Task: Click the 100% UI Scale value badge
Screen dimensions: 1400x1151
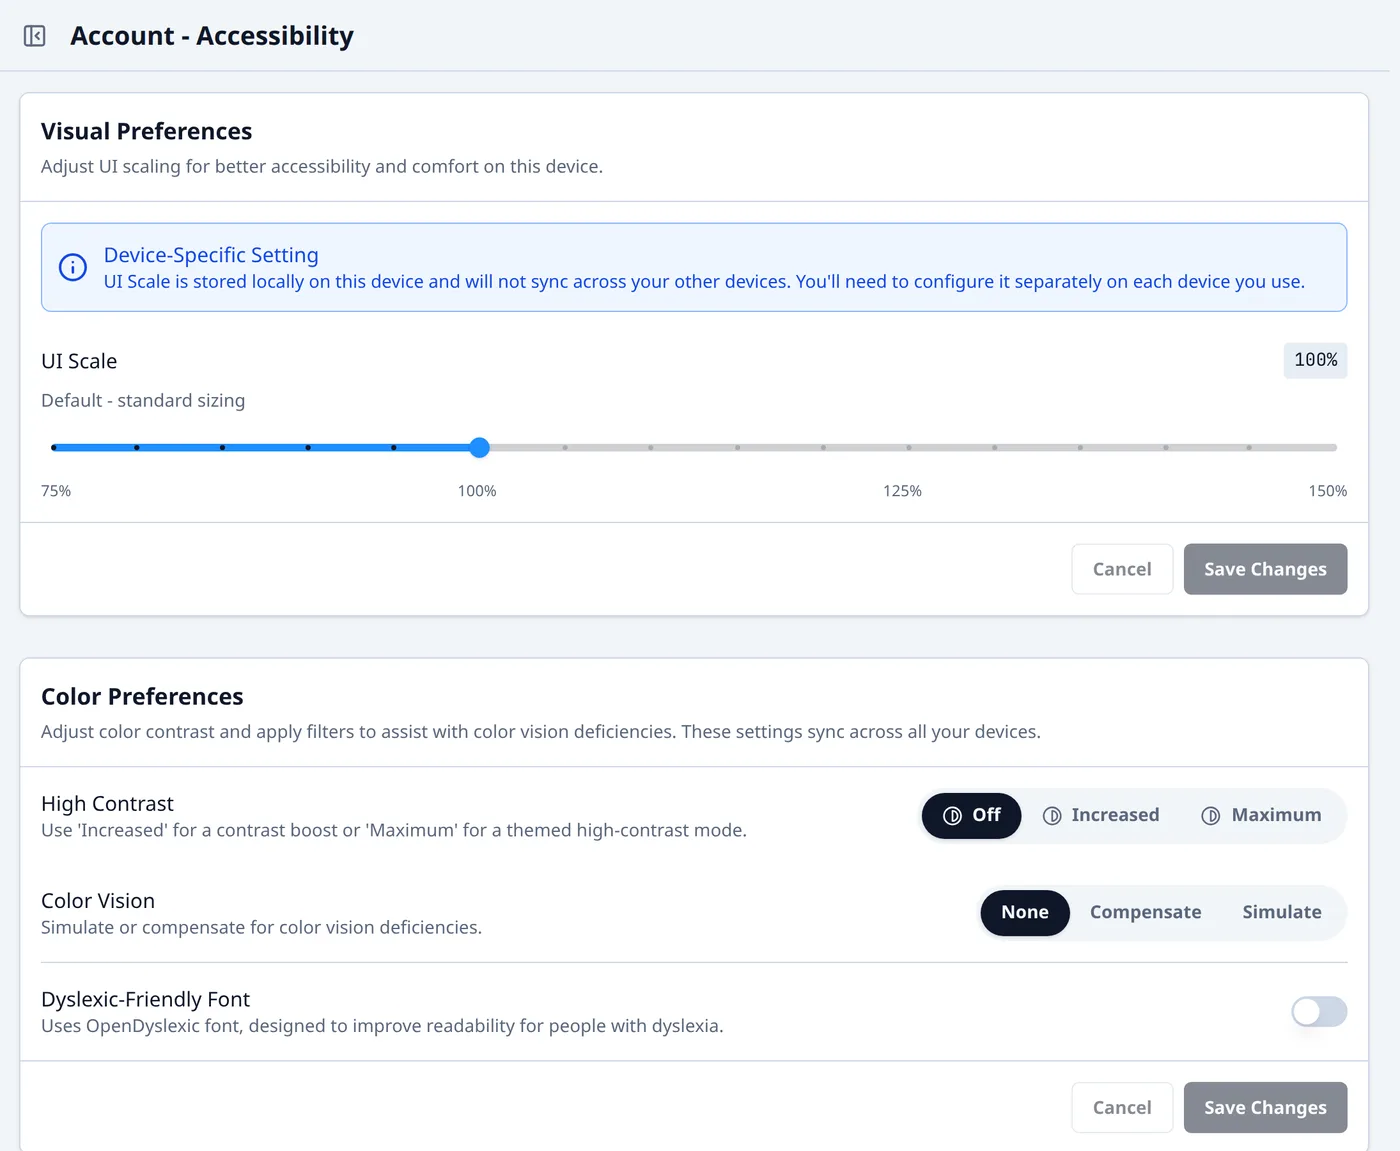Action: tap(1315, 360)
